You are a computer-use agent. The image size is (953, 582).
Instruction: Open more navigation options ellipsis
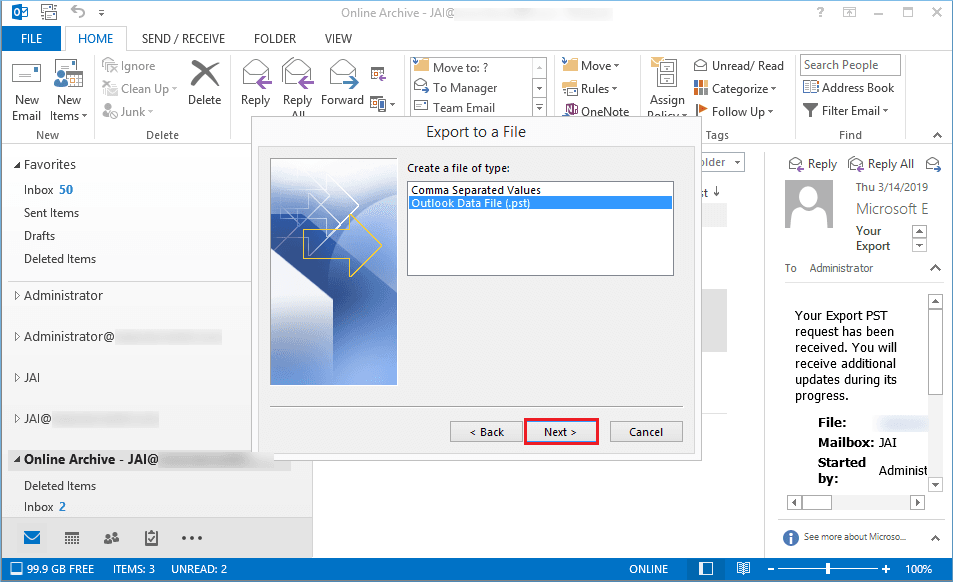pos(191,538)
